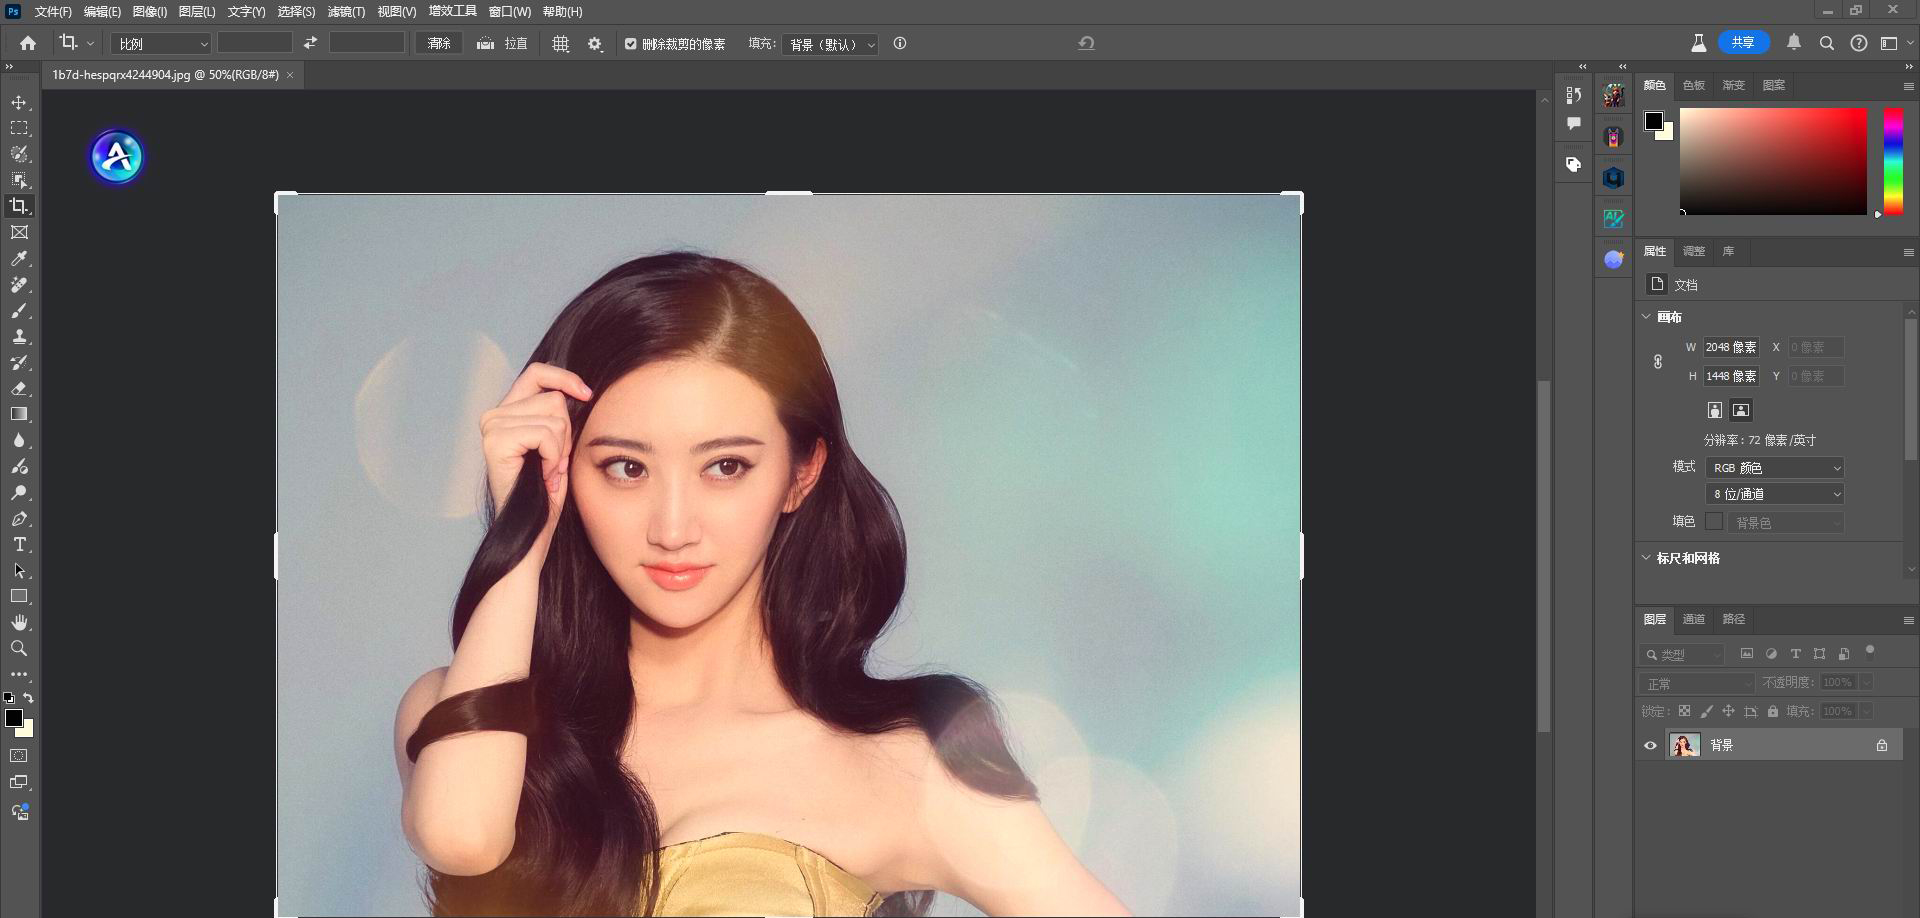Set canvas to landscape orientation

pyautogui.click(x=1741, y=410)
